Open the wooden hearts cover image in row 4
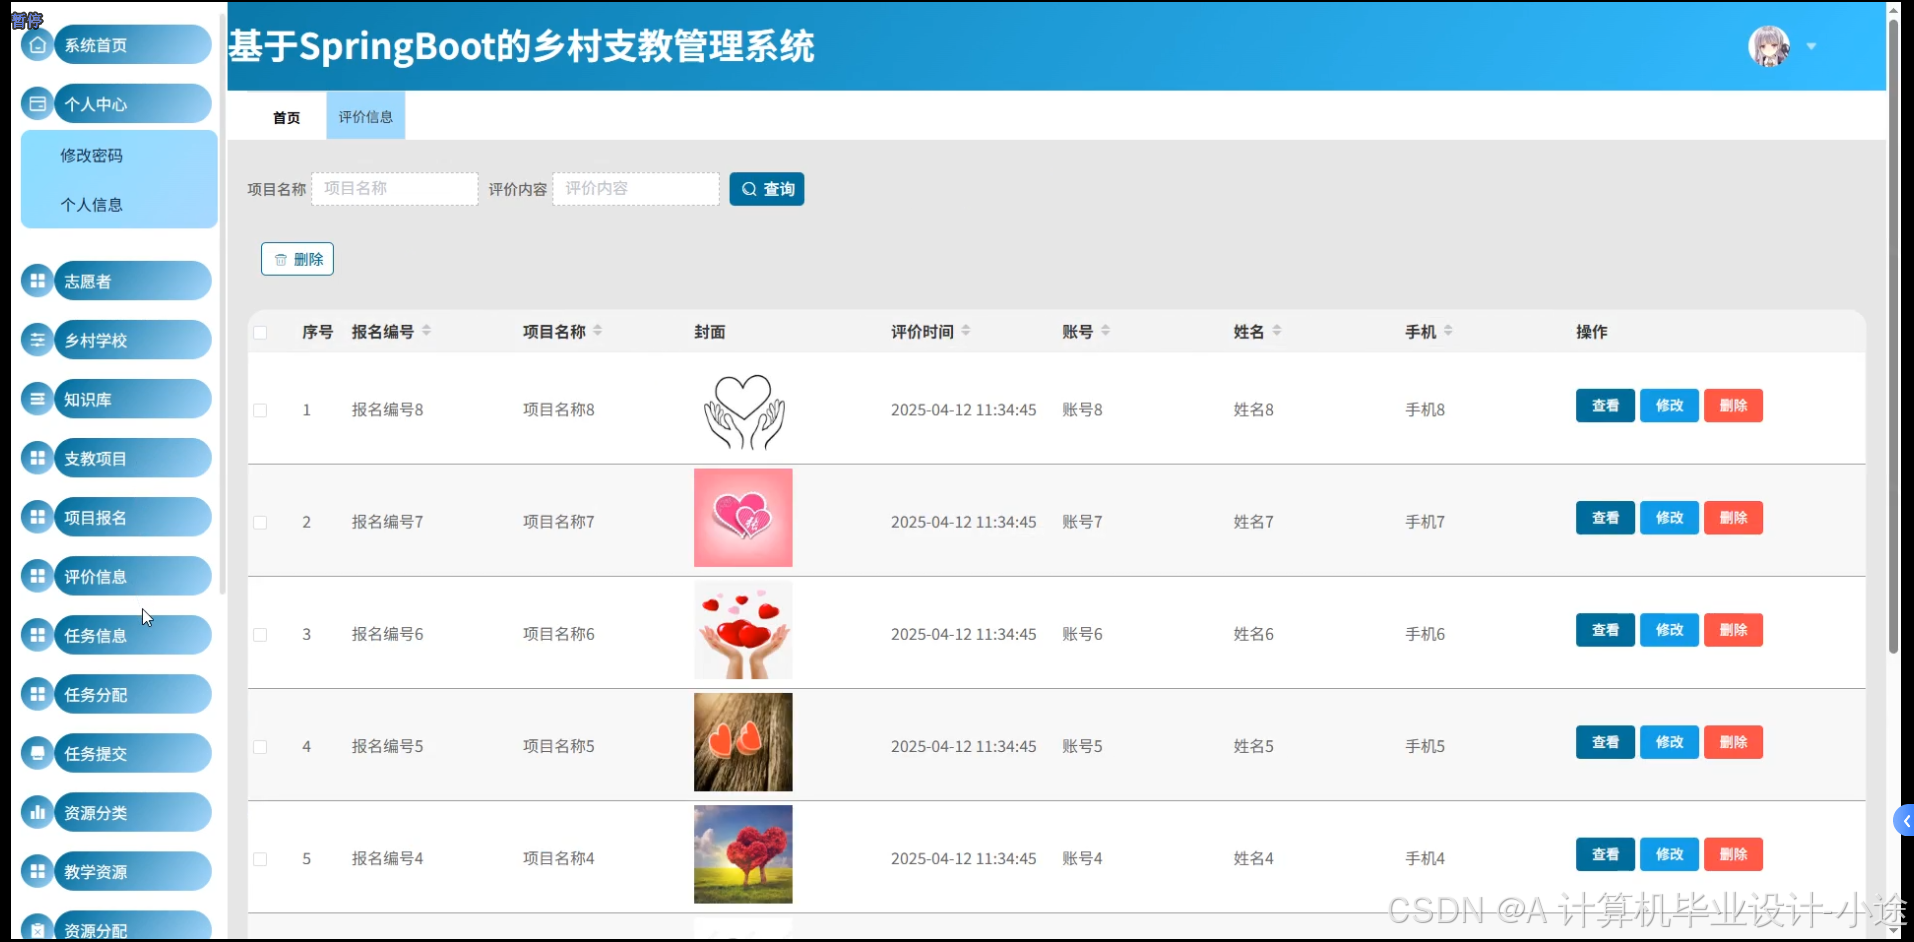The image size is (1914, 942). [x=743, y=742]
